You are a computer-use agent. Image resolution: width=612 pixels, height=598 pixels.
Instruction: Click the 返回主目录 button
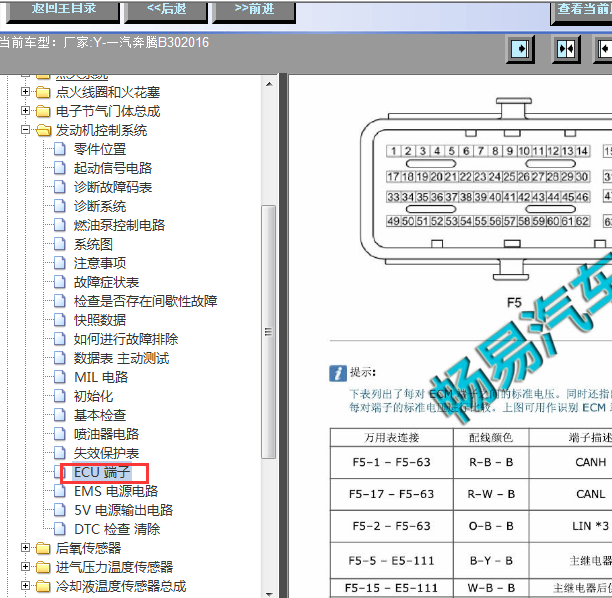pos(63,10)
